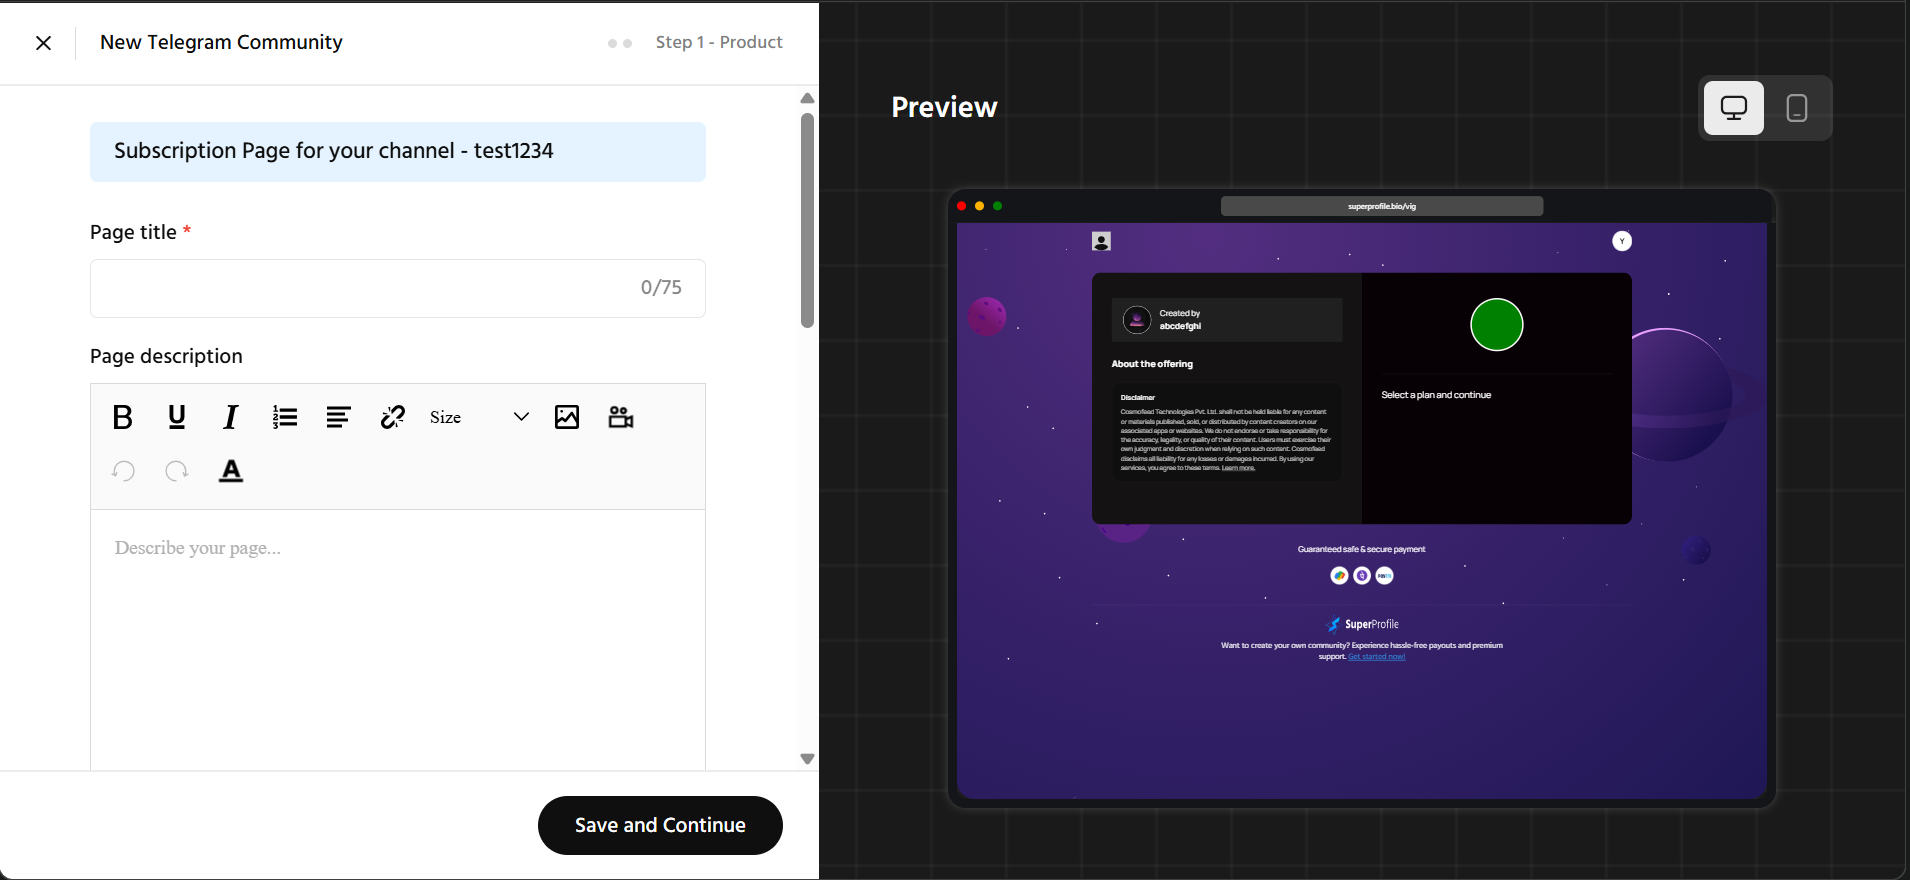The height and width of the screenshot is (880, 1910).
Task: Enable italic text formatting
Action: [x=231, y=417]
